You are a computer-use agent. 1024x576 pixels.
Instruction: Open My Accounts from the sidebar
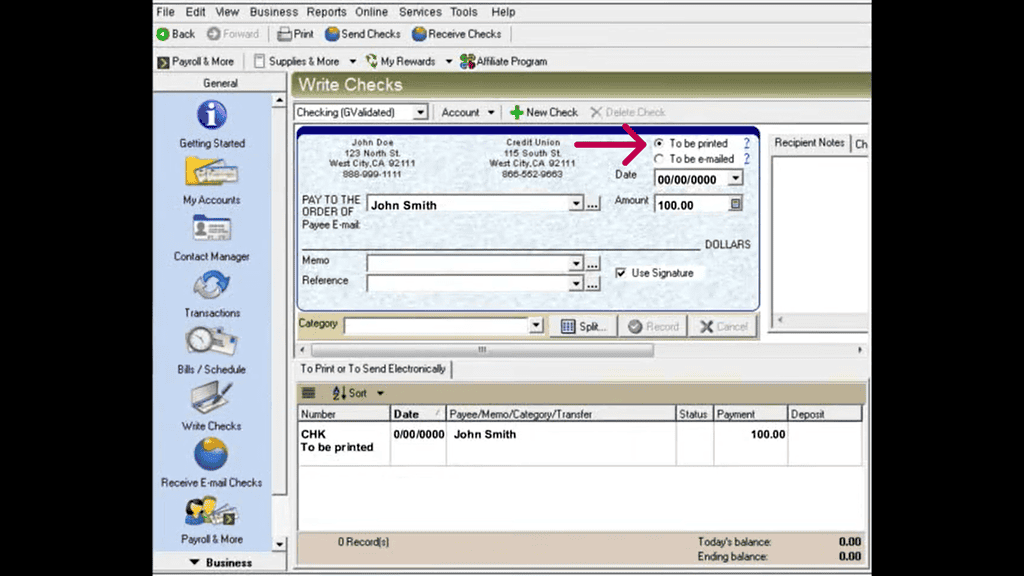[211, 173]
